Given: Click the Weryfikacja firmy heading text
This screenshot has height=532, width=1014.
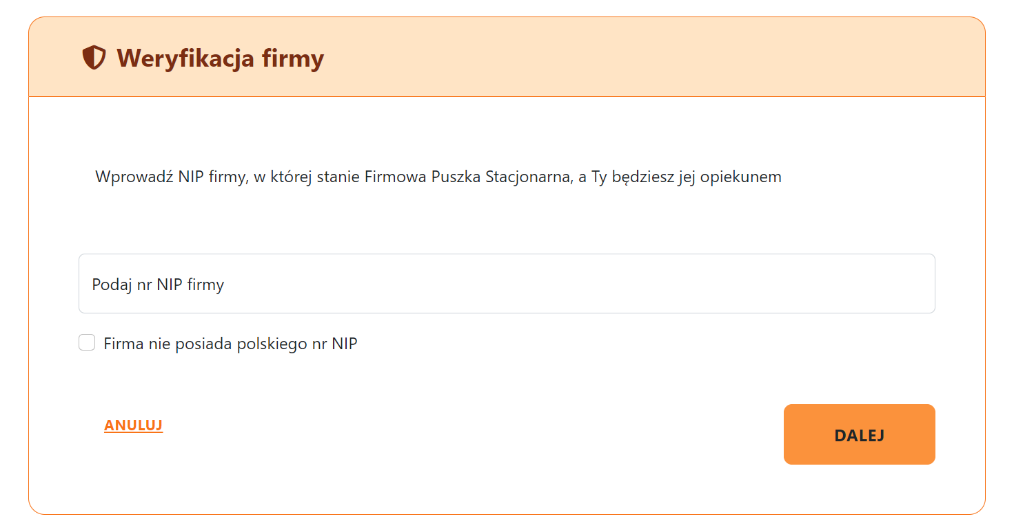Looking at the screenshot, I should [x=220, y=58].
